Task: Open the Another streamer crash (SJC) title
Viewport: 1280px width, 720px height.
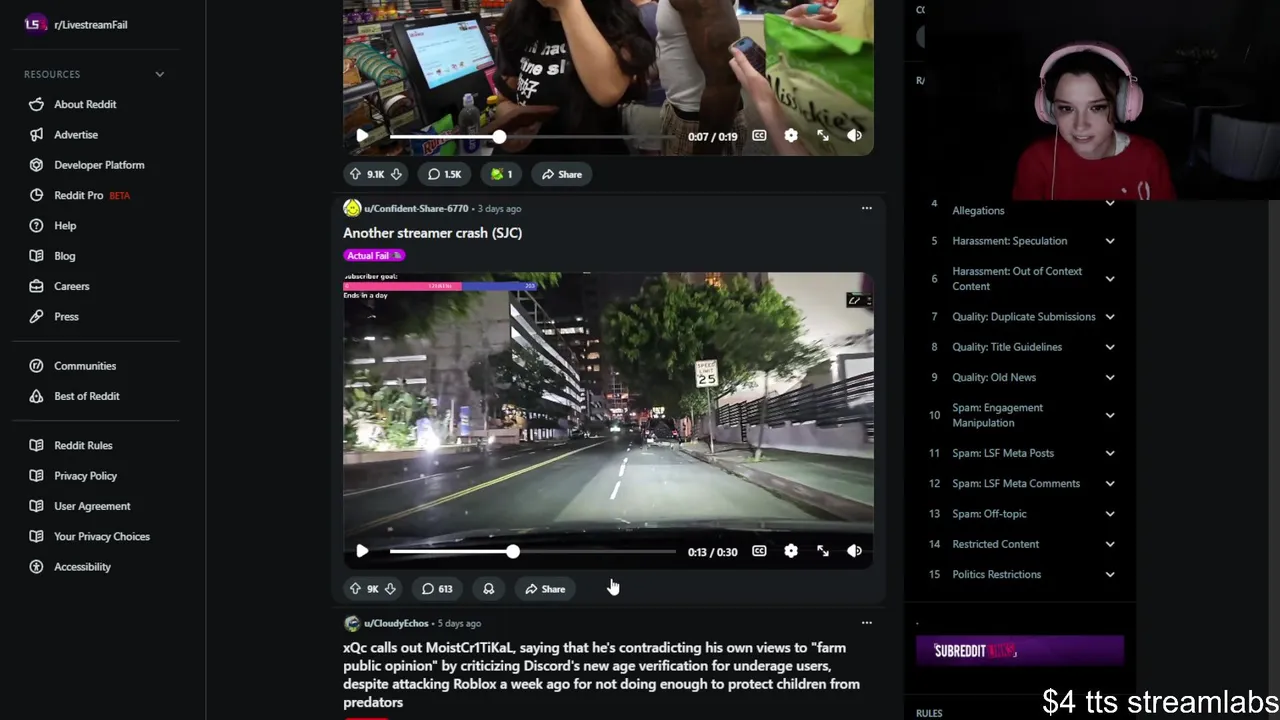Action: pyautogui.click(x=432, y=233)
